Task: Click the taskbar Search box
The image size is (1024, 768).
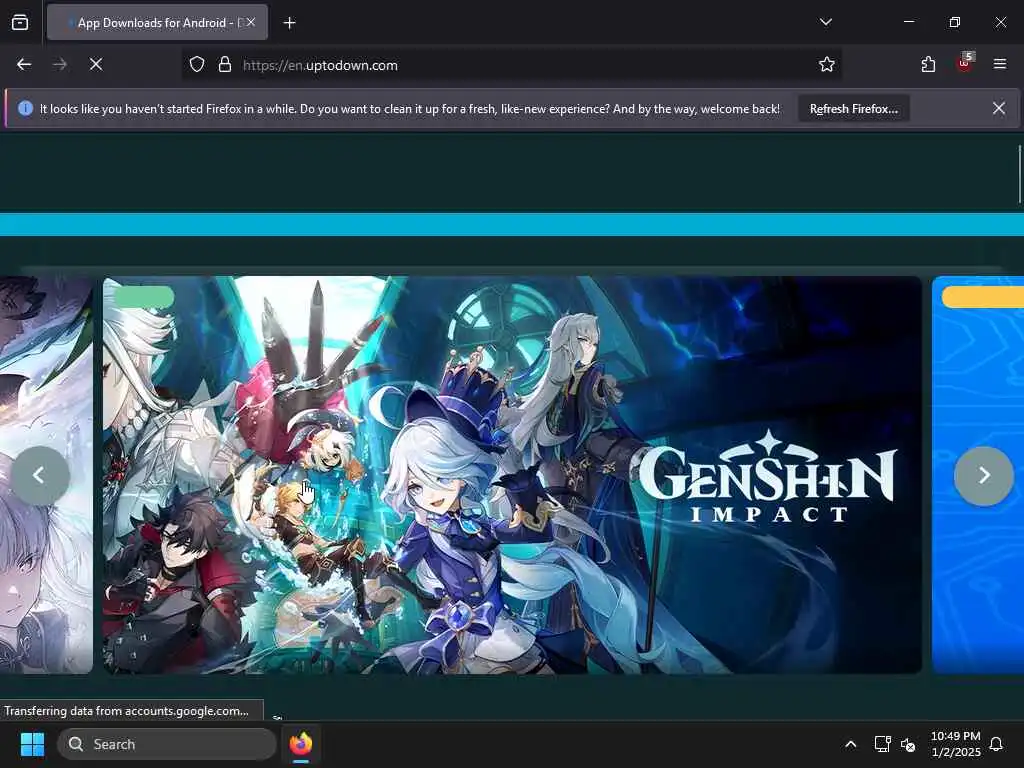Action: coord(167,744)
